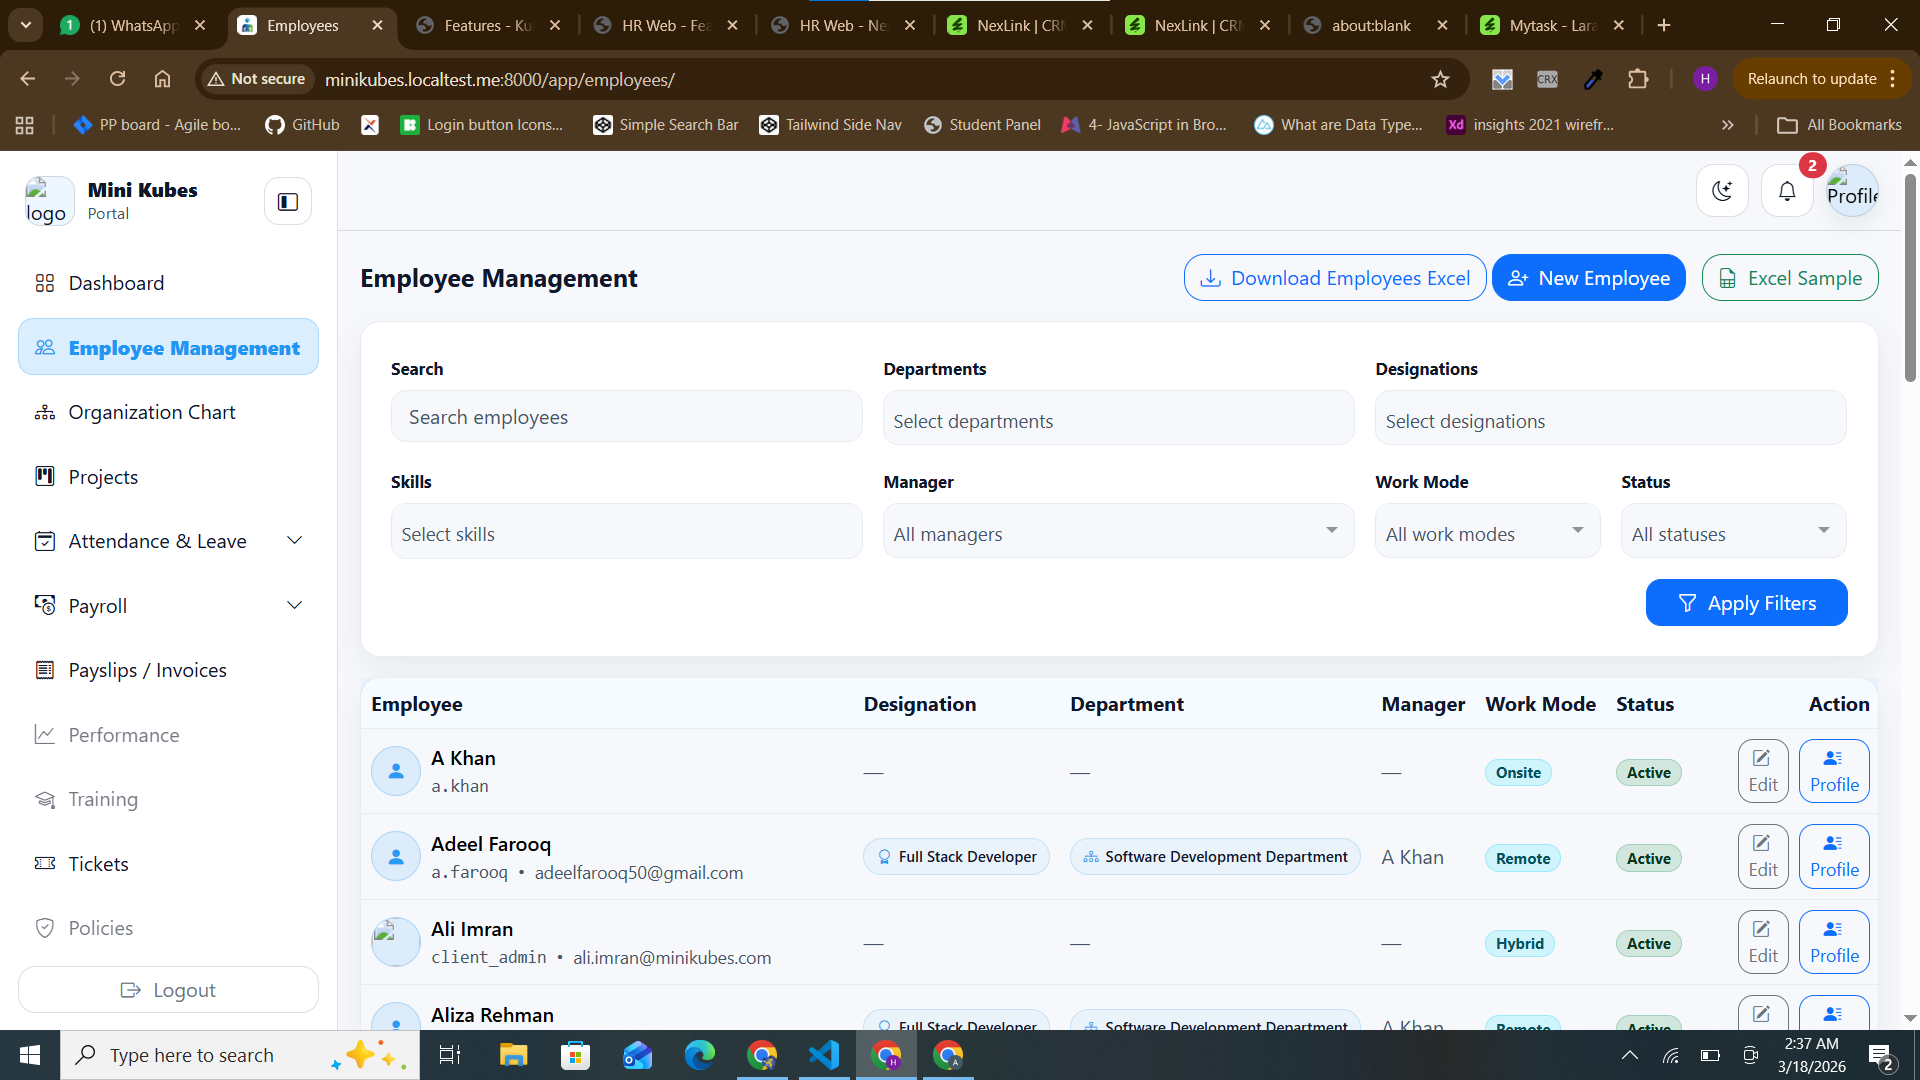Click the Apply Filters button
This screenshot has height=1080, width=1920.
coord(1746,602)
